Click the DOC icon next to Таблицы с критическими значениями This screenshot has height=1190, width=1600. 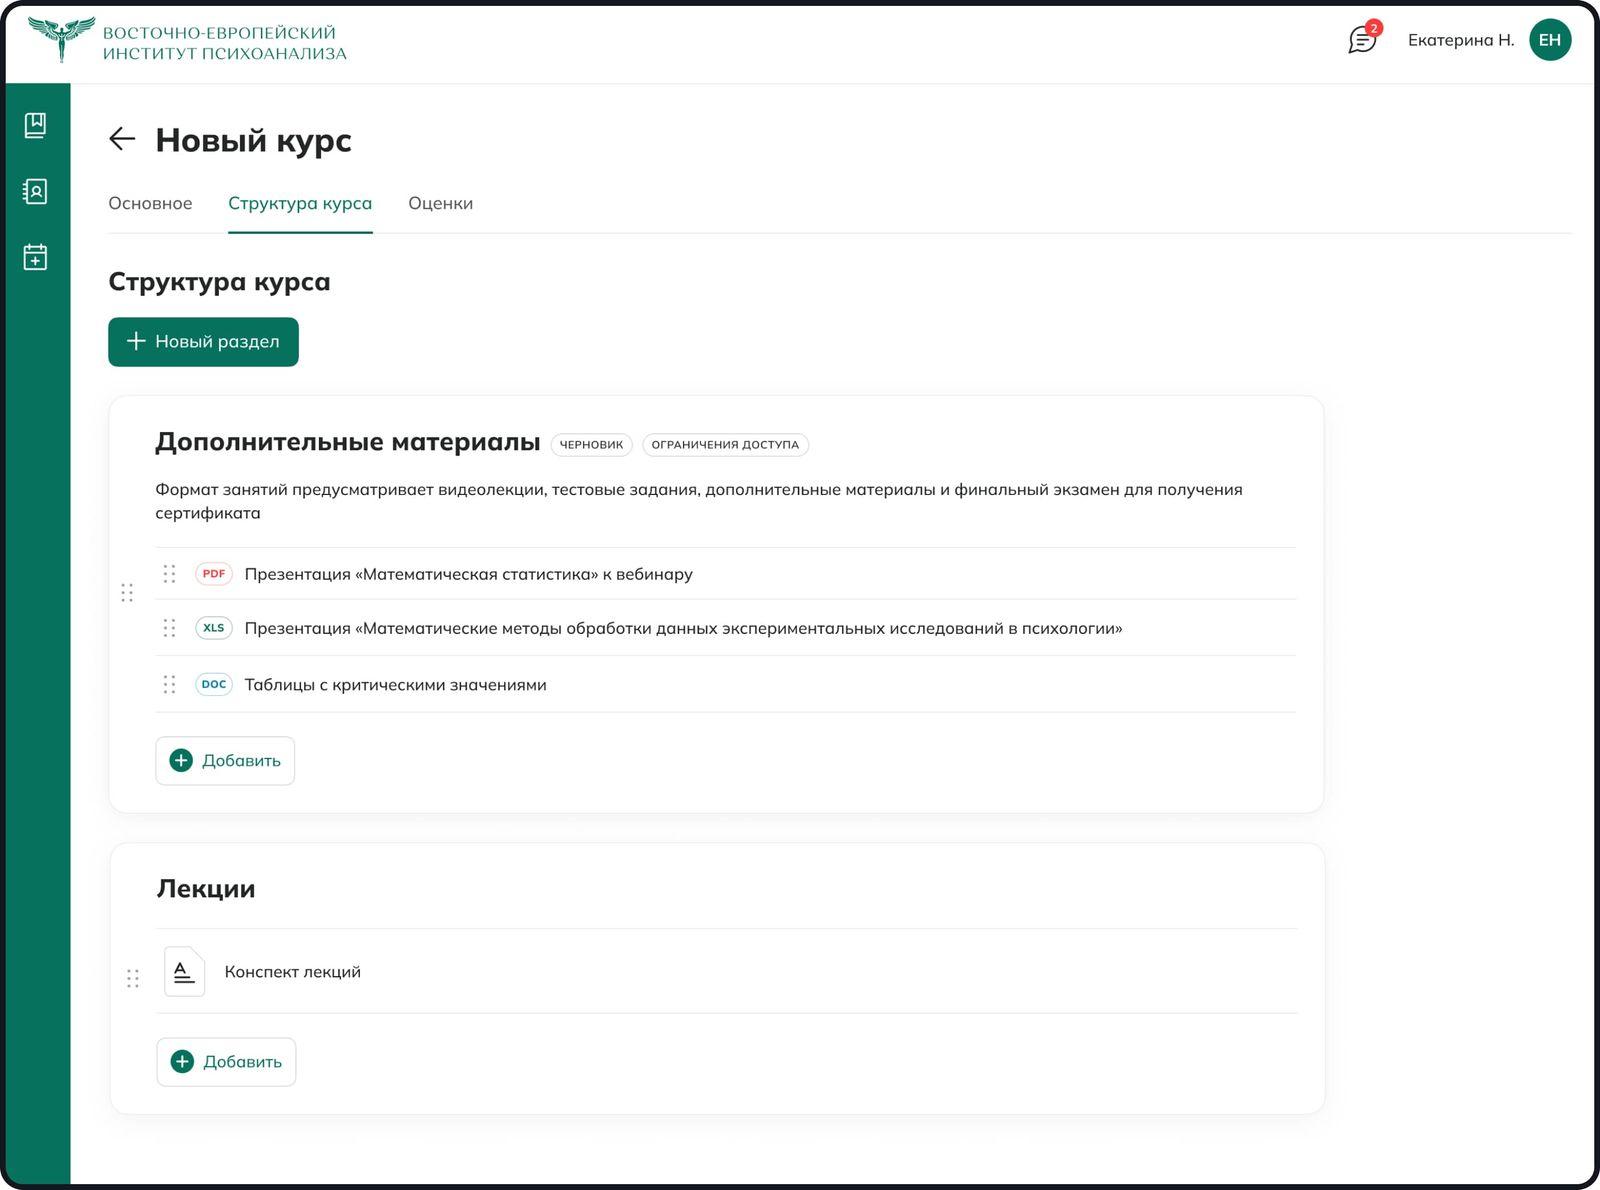[213, 684]
